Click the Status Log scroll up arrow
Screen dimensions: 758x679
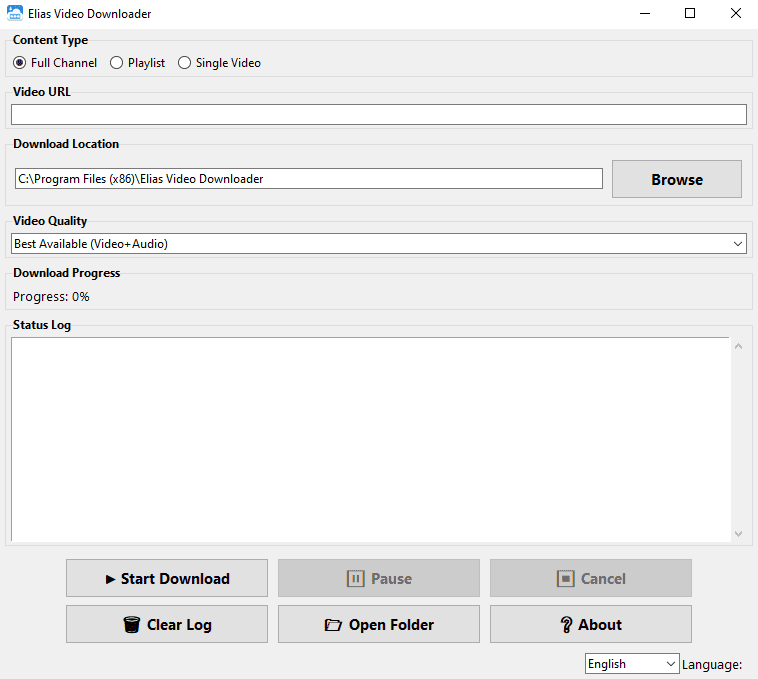coord(738,346)
